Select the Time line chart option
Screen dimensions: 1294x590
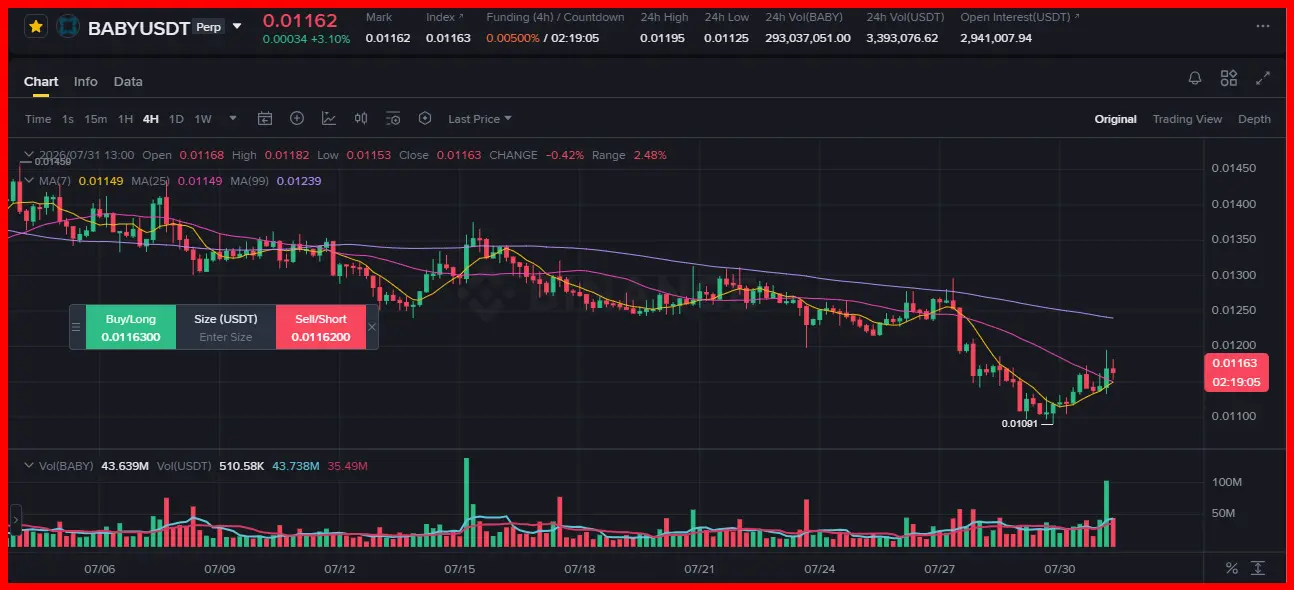coord(38,119)
